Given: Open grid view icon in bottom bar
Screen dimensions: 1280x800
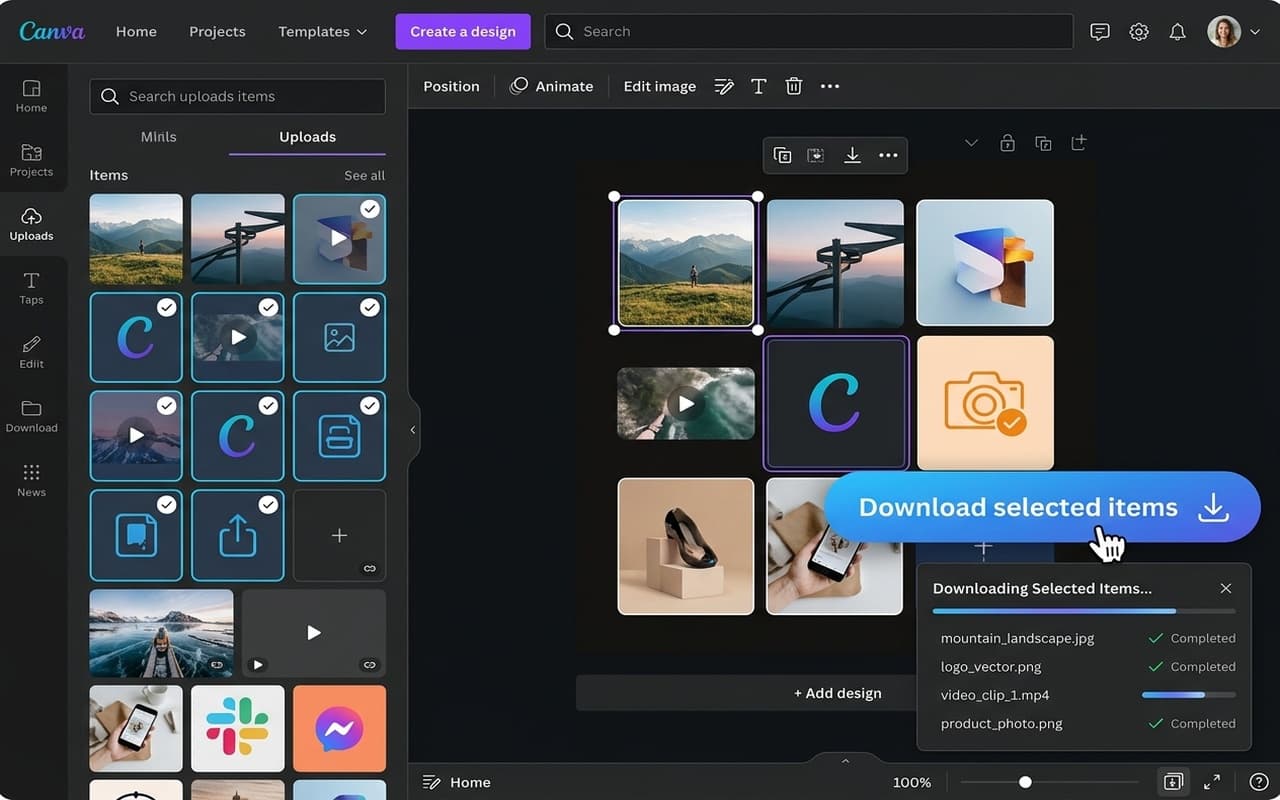Looking at the screenshot, I should [x=1174, y=782].
